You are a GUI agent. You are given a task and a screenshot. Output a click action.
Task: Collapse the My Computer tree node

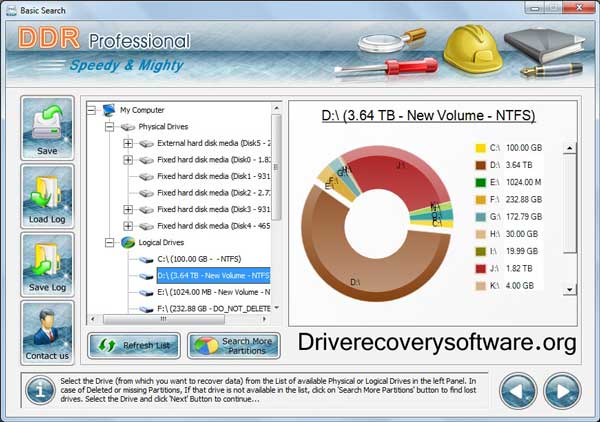coord(91,110)
